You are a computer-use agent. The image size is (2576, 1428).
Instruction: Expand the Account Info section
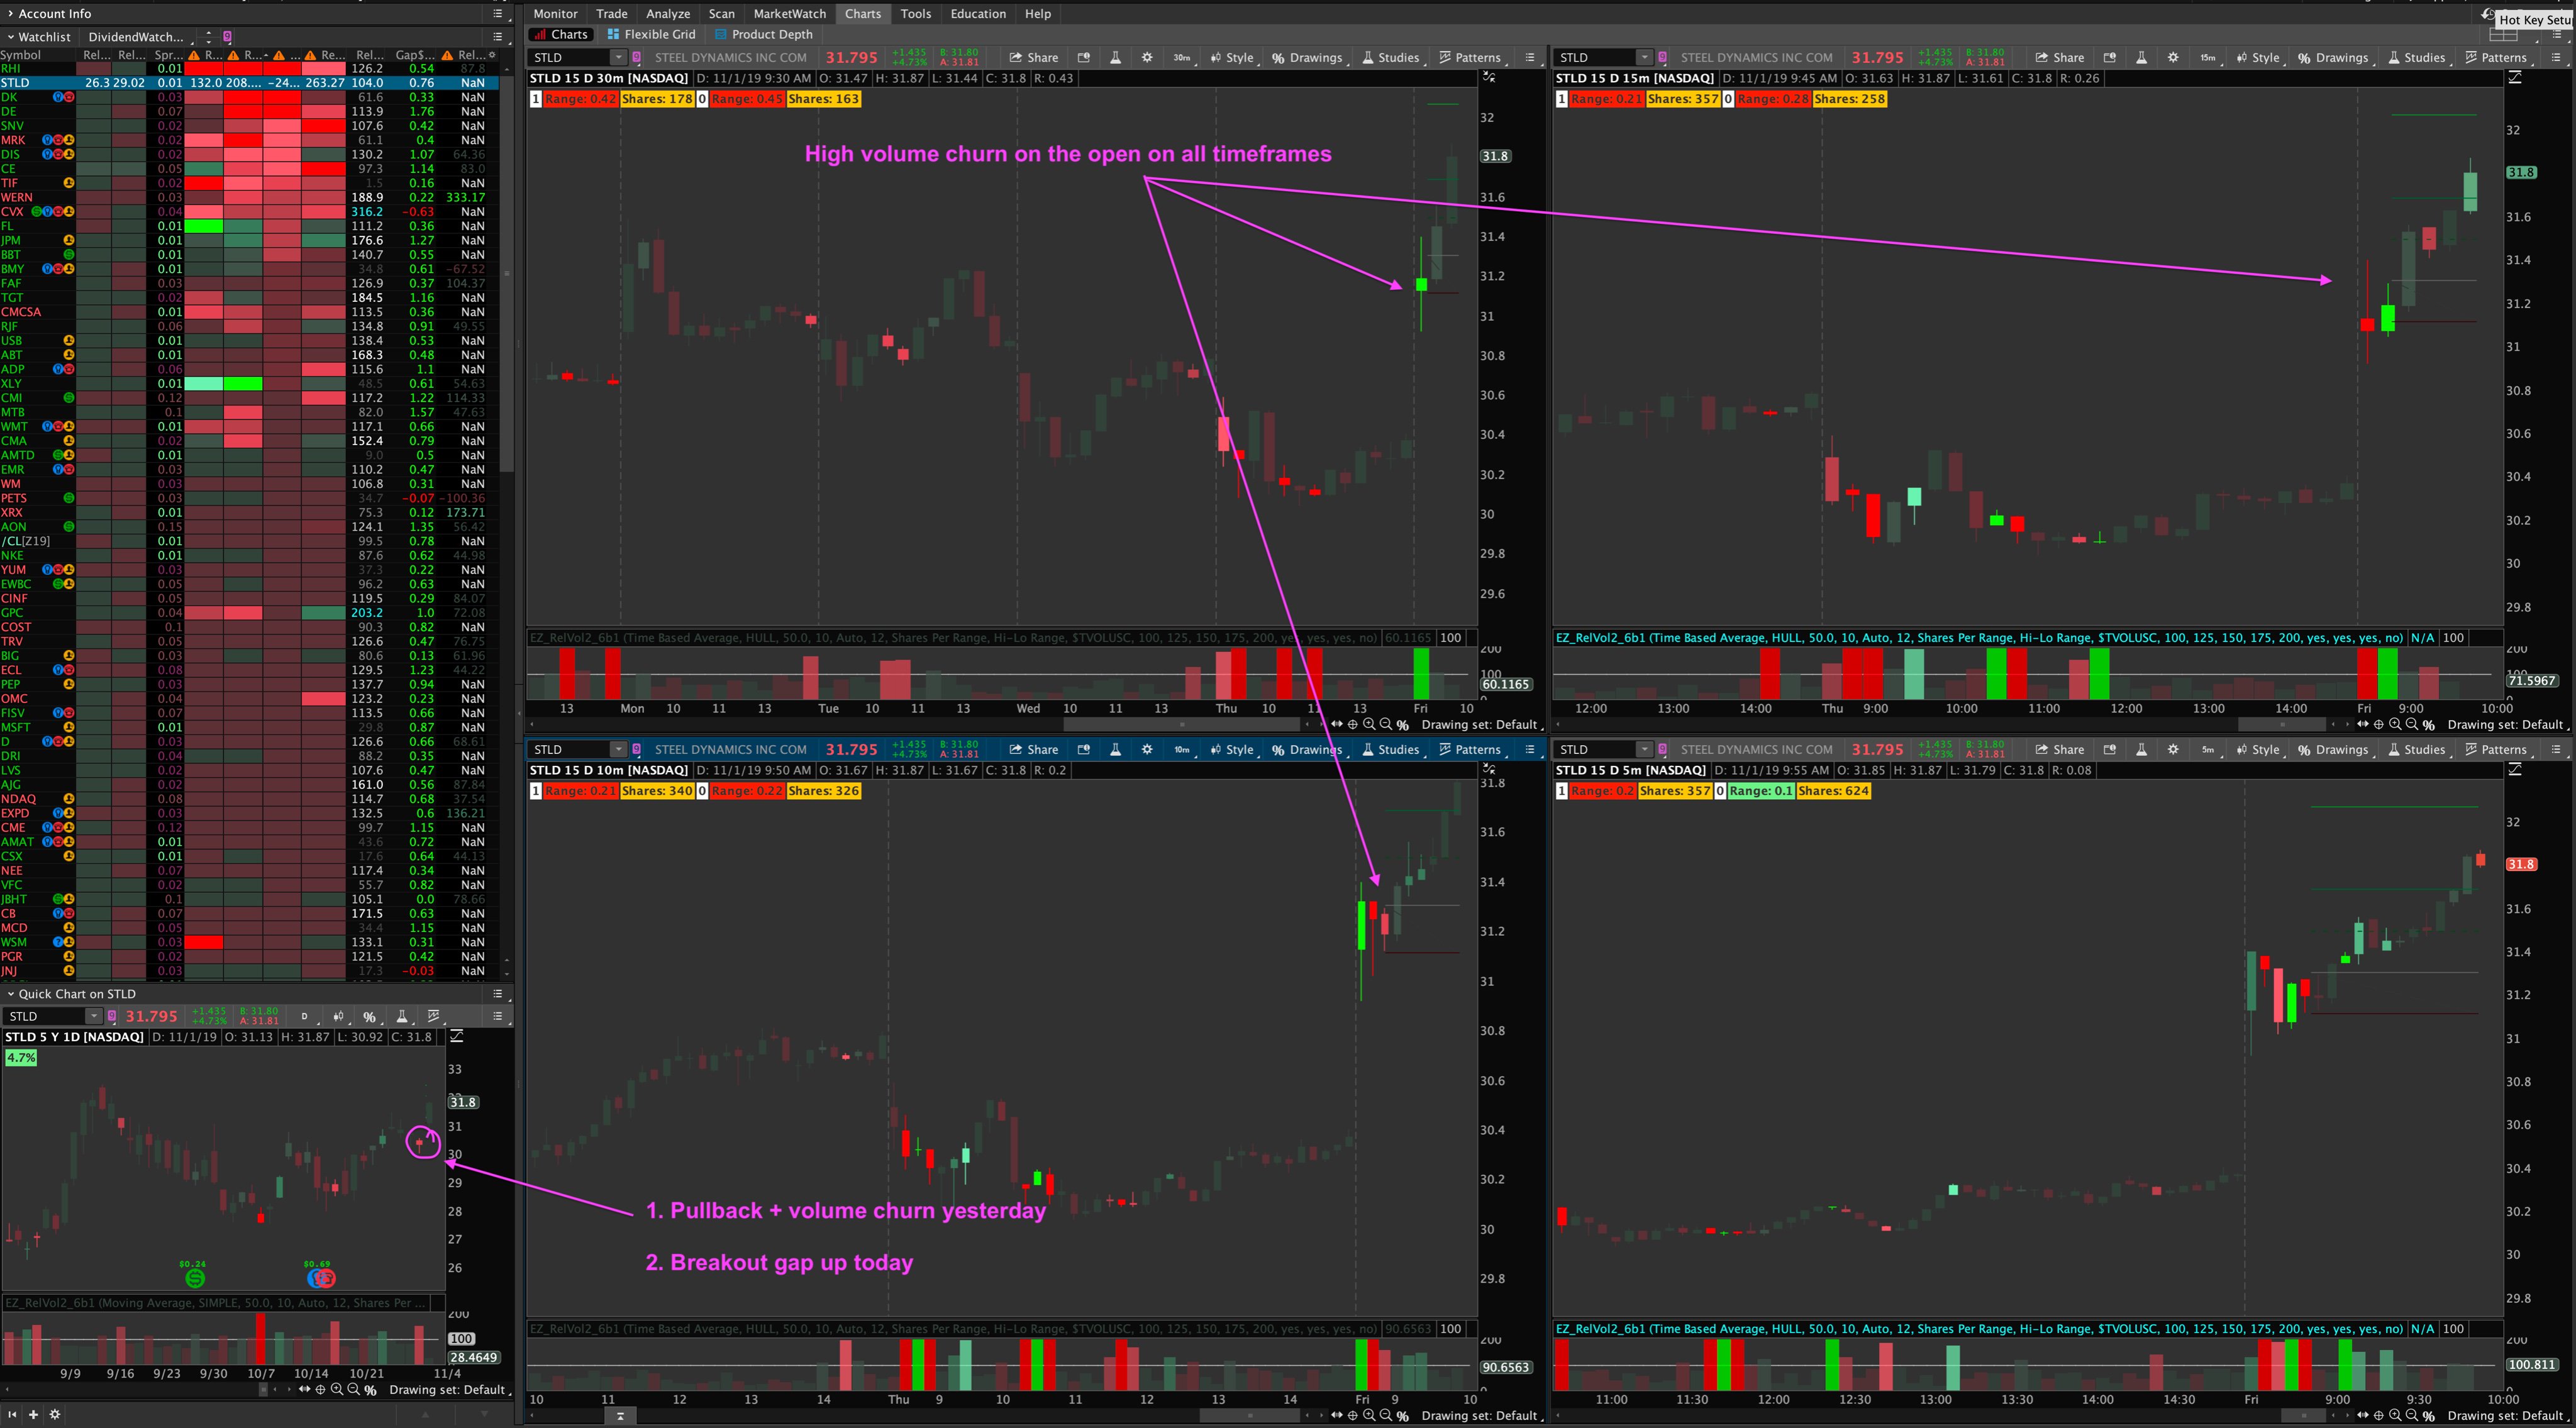pyautogui.click(x=10, y=14)
